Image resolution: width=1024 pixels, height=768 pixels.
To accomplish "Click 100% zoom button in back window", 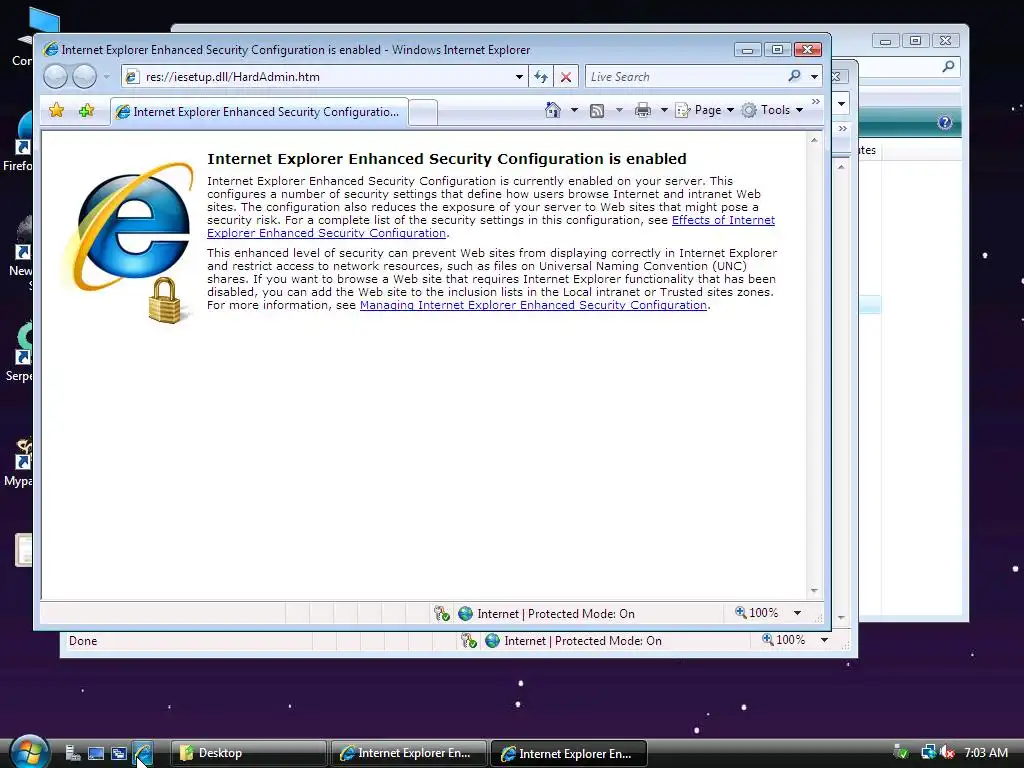I will tap(784, 641).
